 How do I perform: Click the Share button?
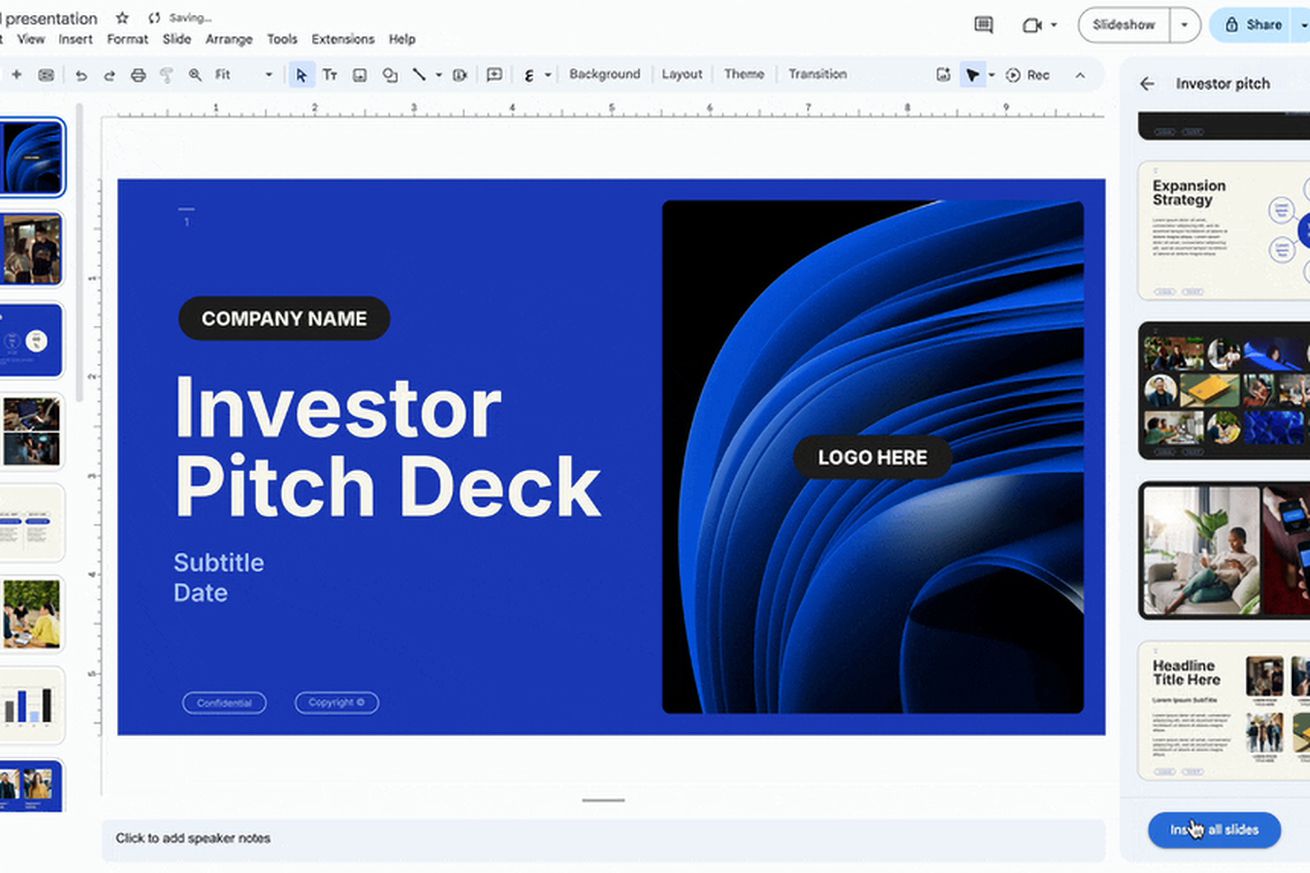click(1254, 25)
